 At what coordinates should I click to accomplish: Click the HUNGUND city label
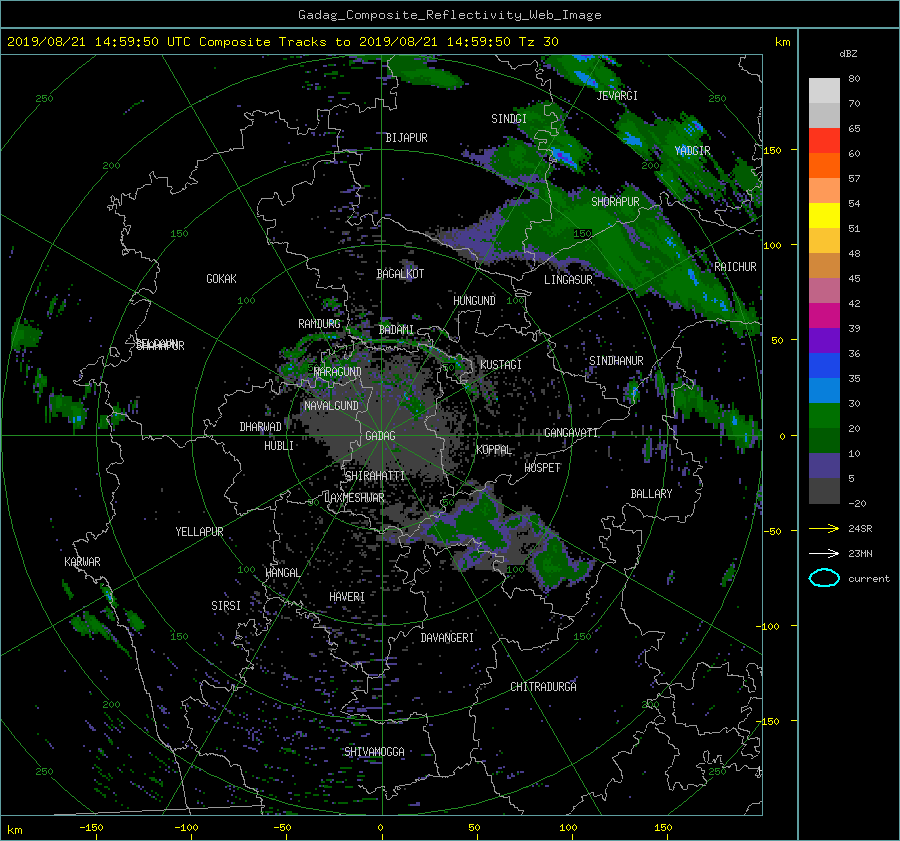tap(474, 301)
